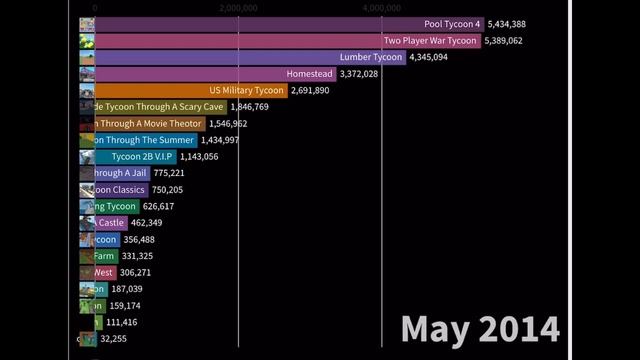The height and width of the screenshot is (360, 640).
Task: Click the value 306,271
Action: tap(135, 273)
